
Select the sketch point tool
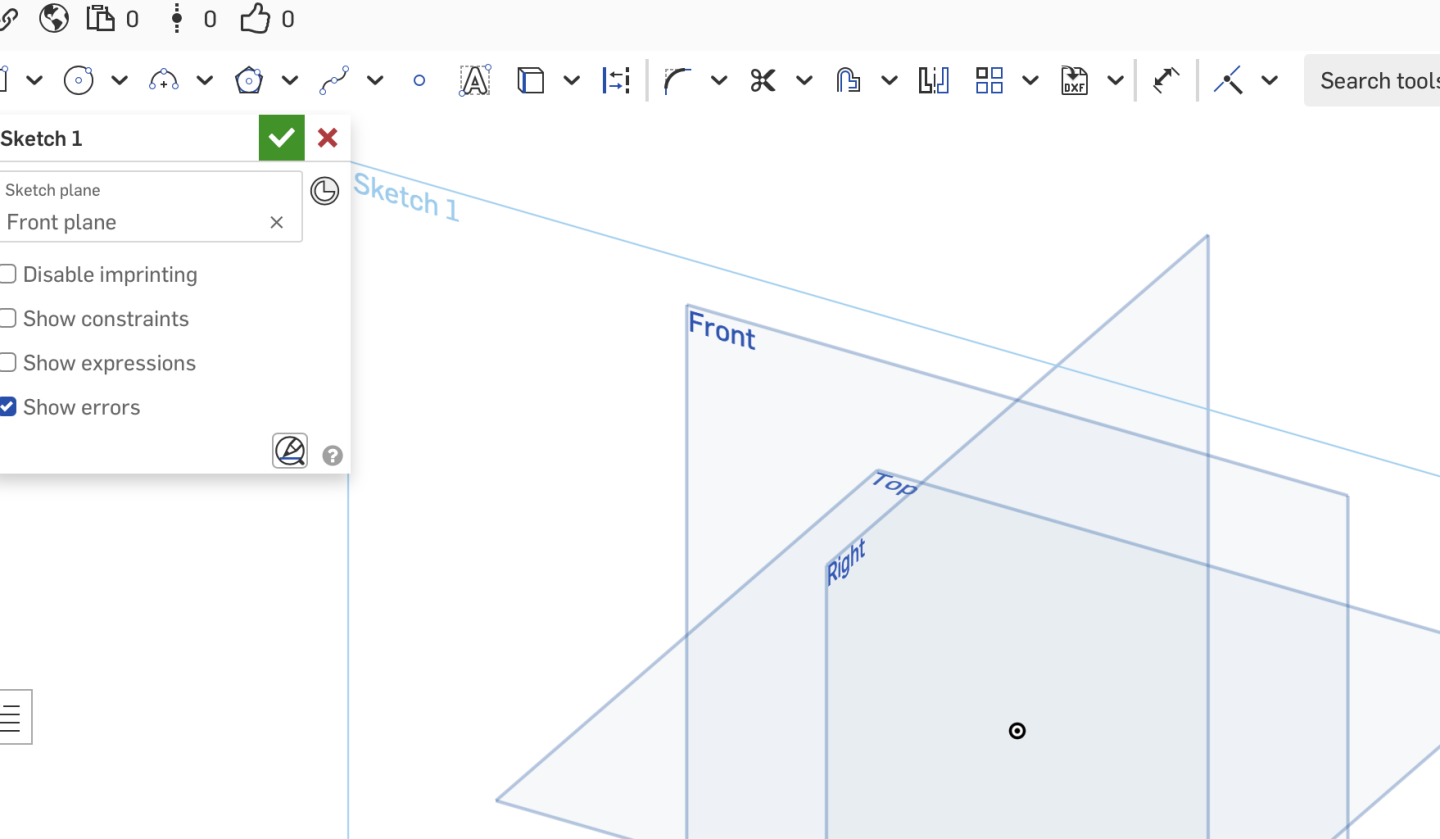[419, 80]
